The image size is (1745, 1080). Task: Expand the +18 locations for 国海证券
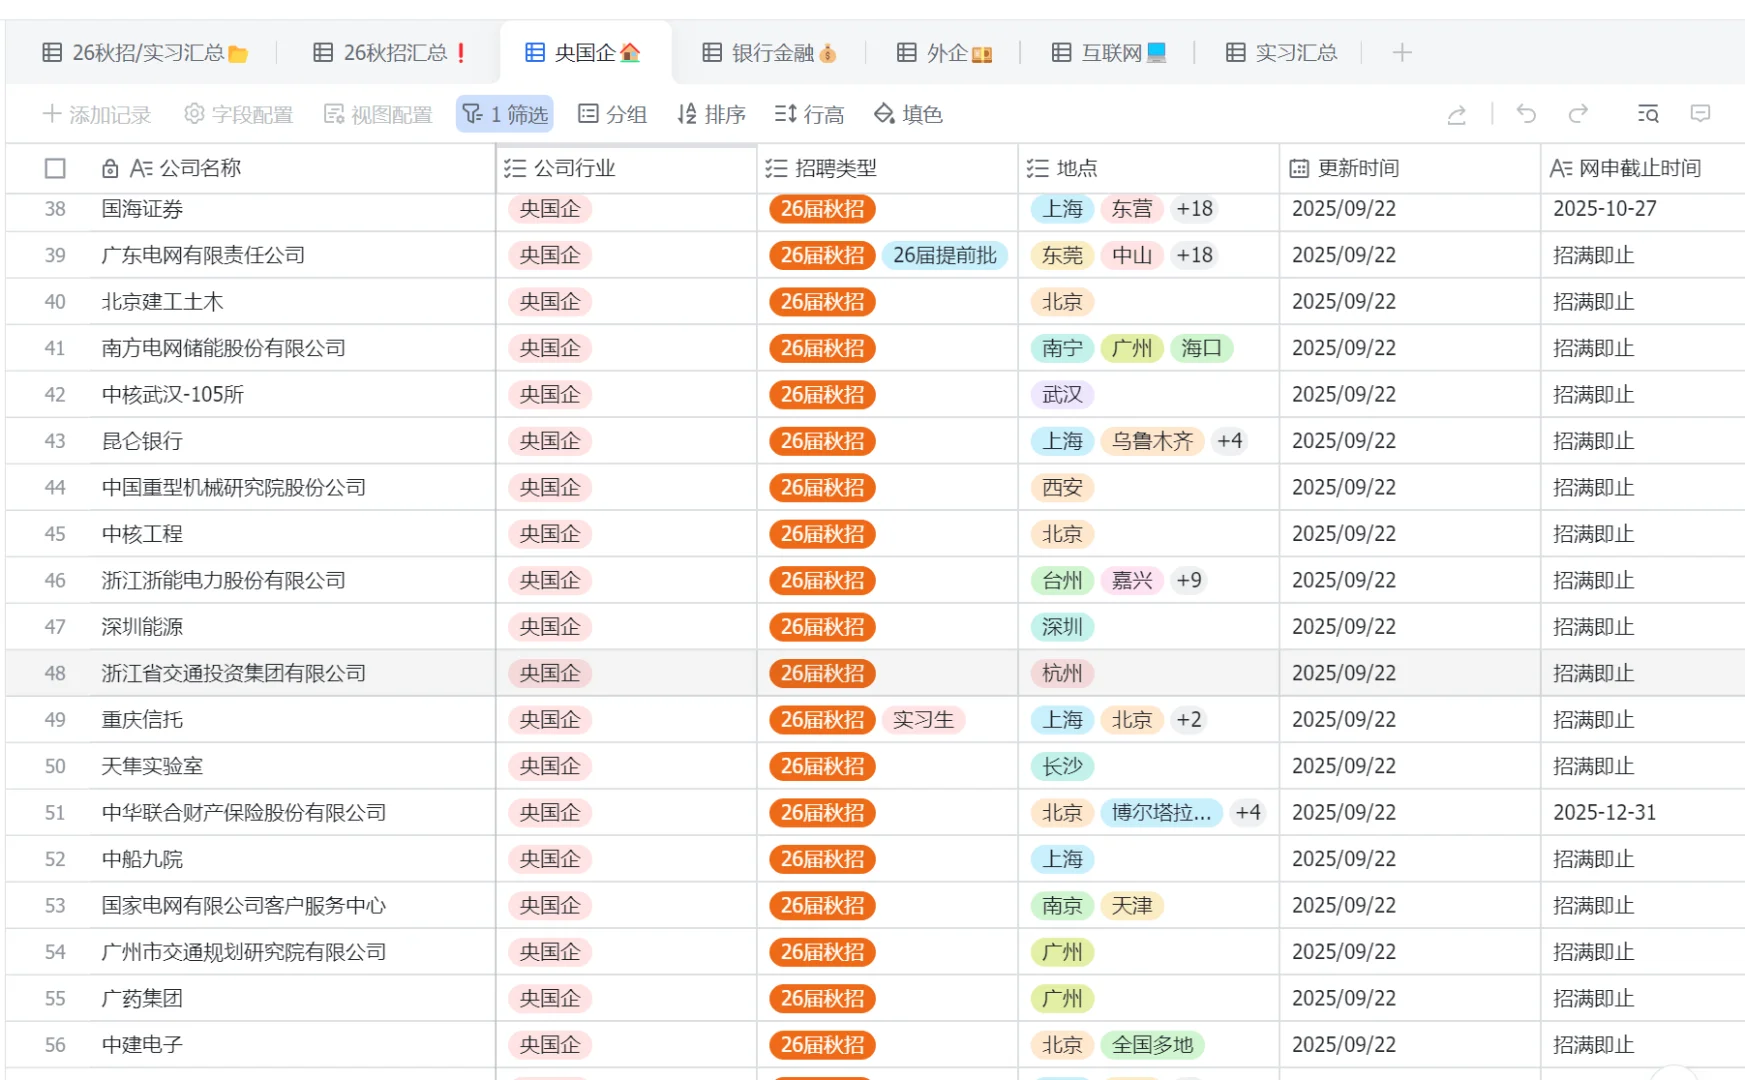click(1194, 209)
